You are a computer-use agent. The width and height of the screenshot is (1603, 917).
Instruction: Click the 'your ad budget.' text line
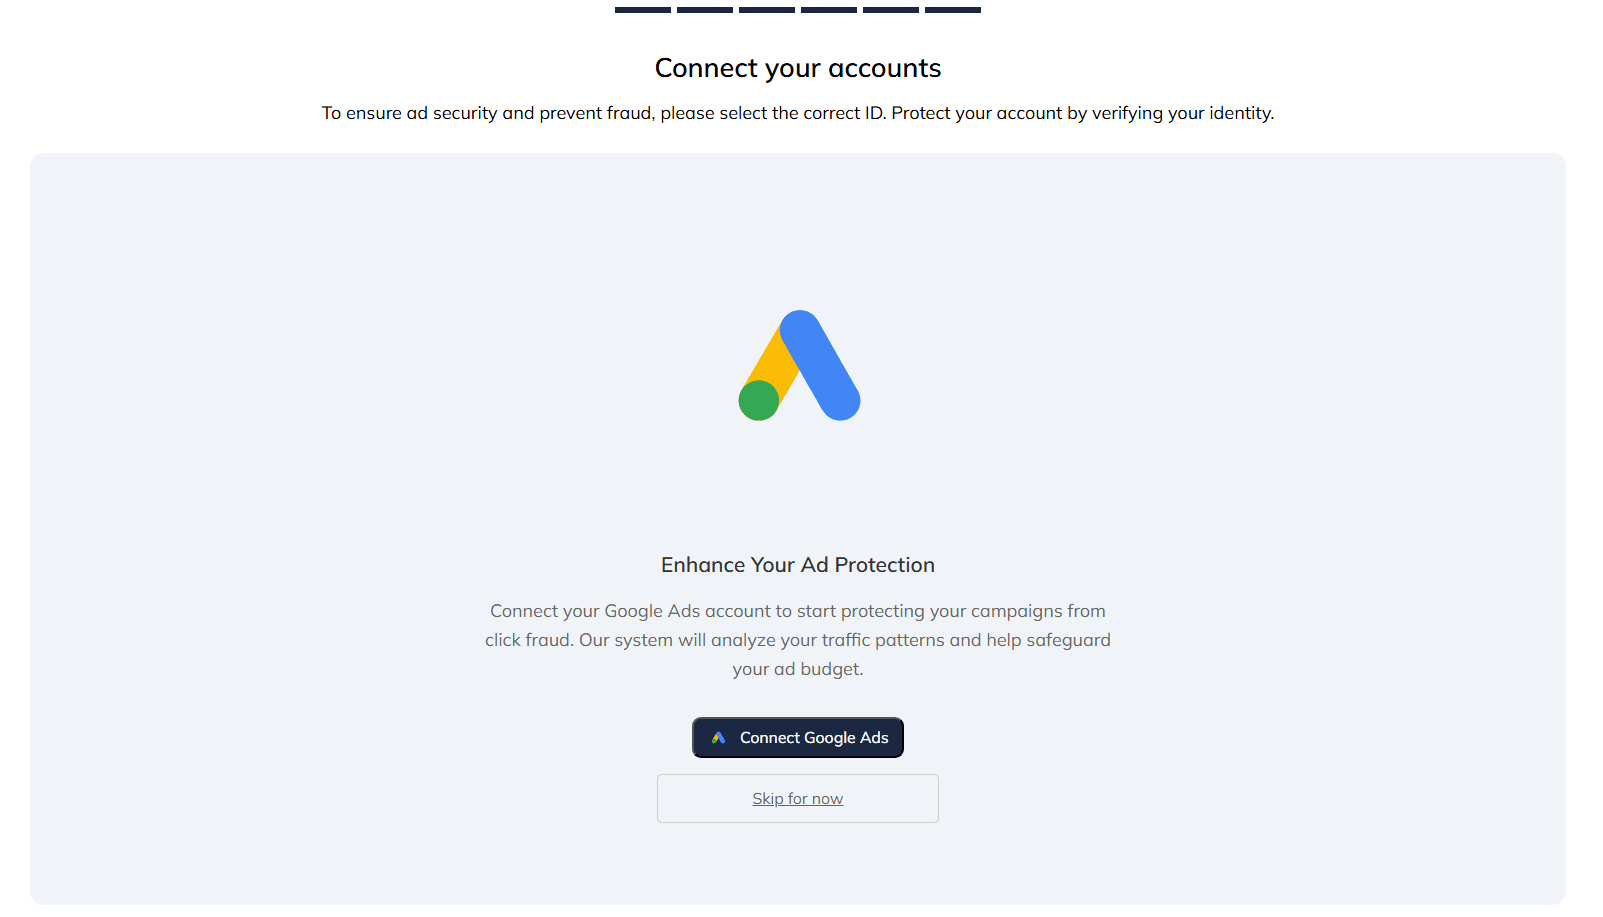(798, 669)
